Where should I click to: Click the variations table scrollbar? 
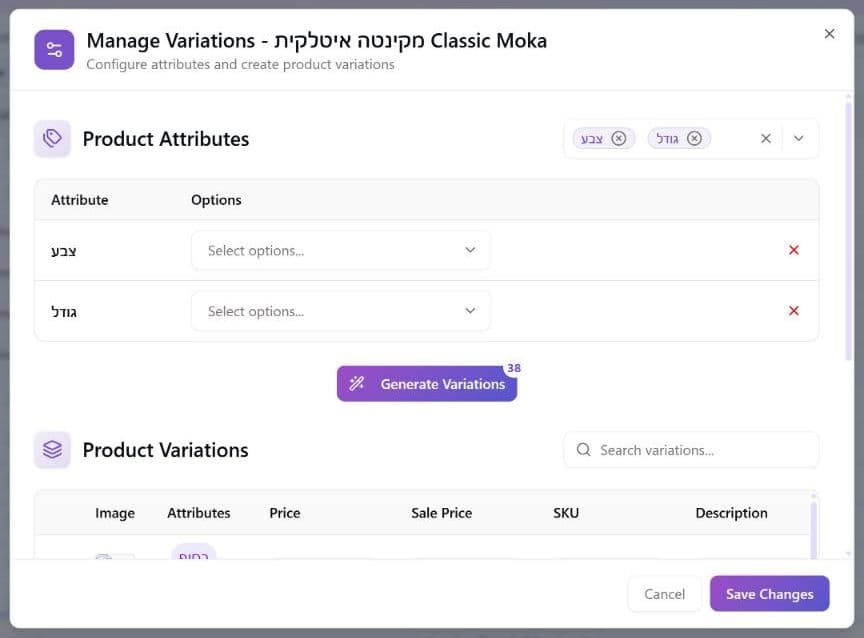tap(813, 529)
